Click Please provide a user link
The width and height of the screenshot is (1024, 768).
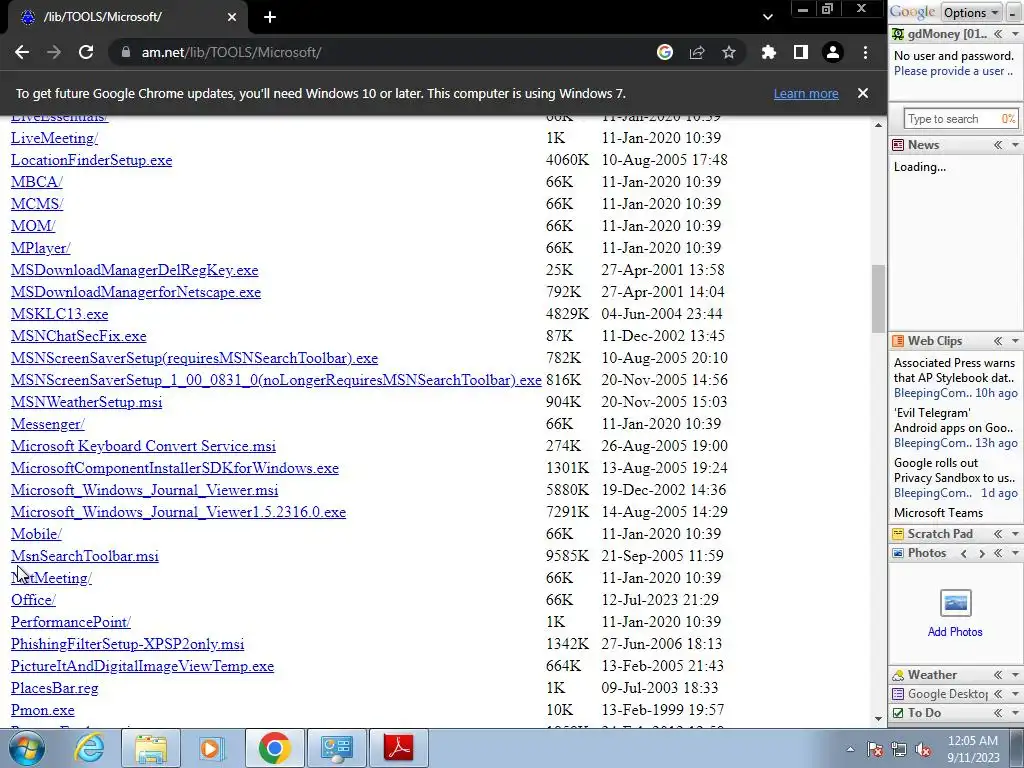[953, 71]
